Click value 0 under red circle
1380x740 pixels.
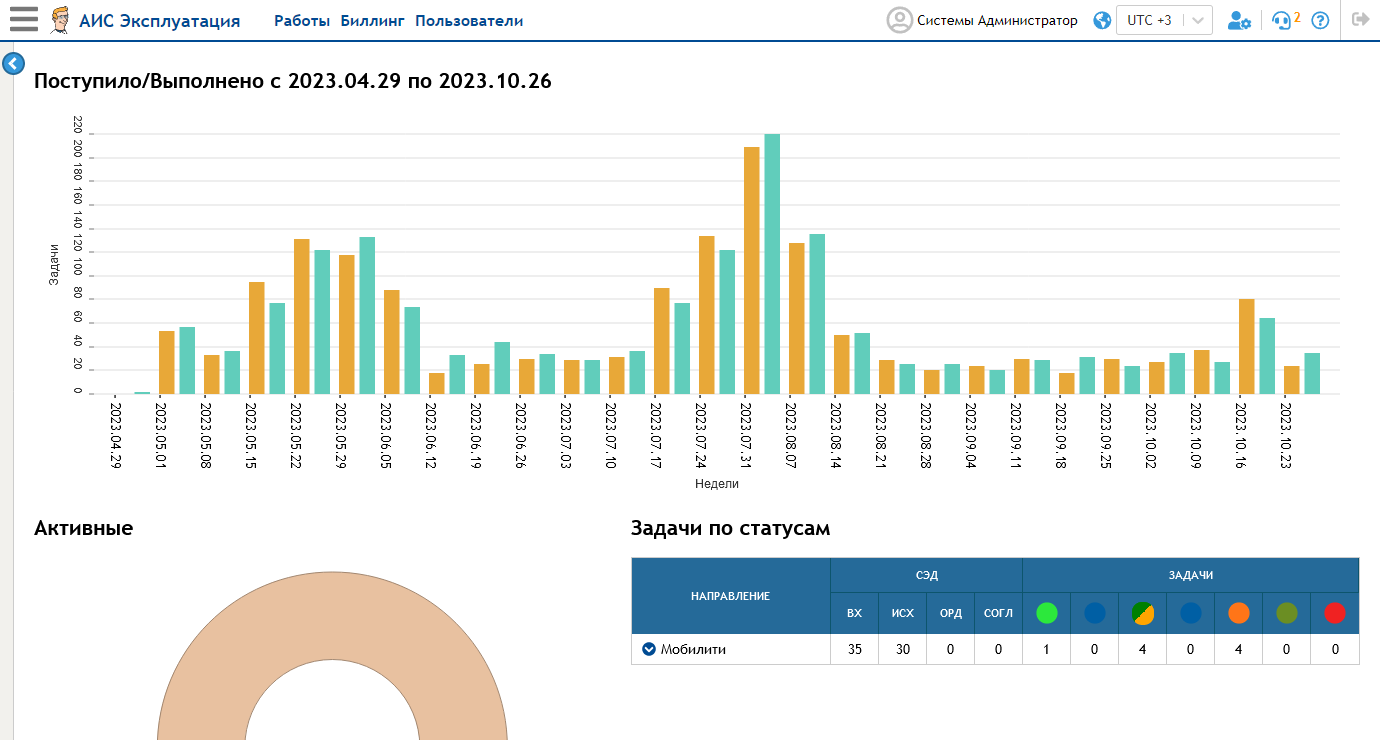click(x=1335, y=649)
